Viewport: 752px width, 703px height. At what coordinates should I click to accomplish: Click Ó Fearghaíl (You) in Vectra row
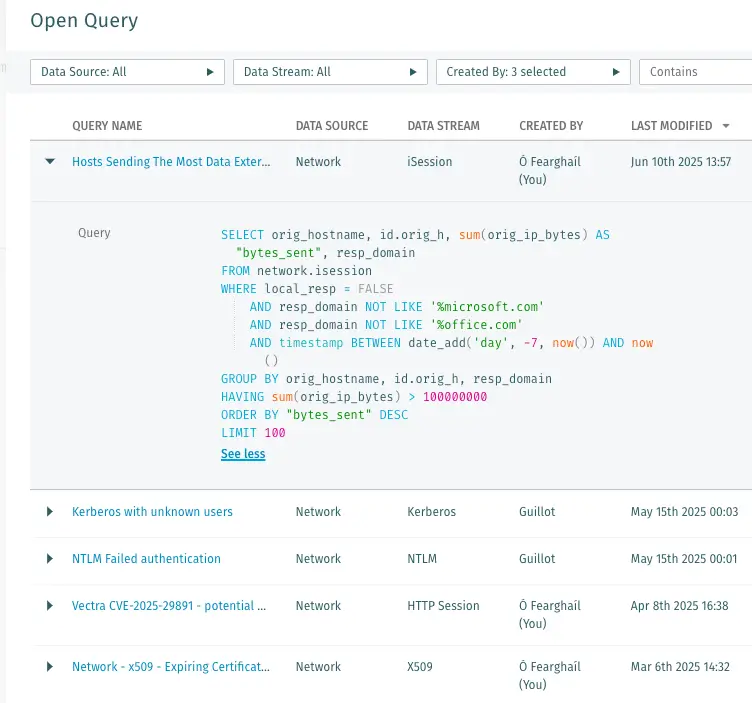coord(550,614)
